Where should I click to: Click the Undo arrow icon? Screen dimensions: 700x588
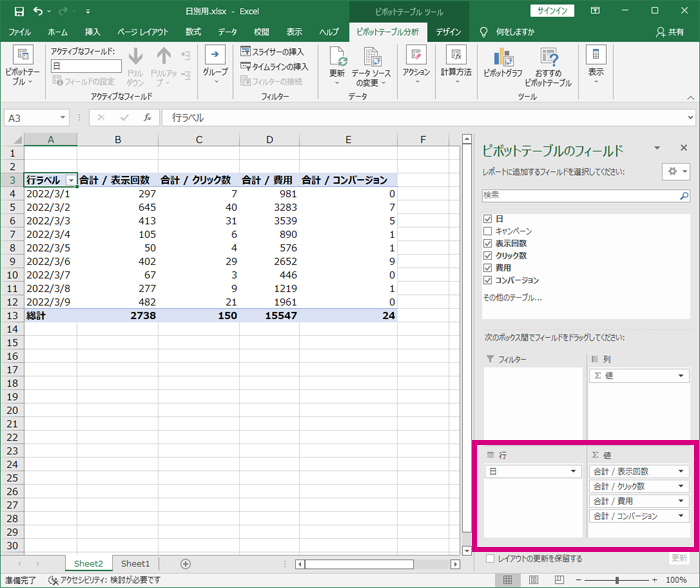click(38, 11)
